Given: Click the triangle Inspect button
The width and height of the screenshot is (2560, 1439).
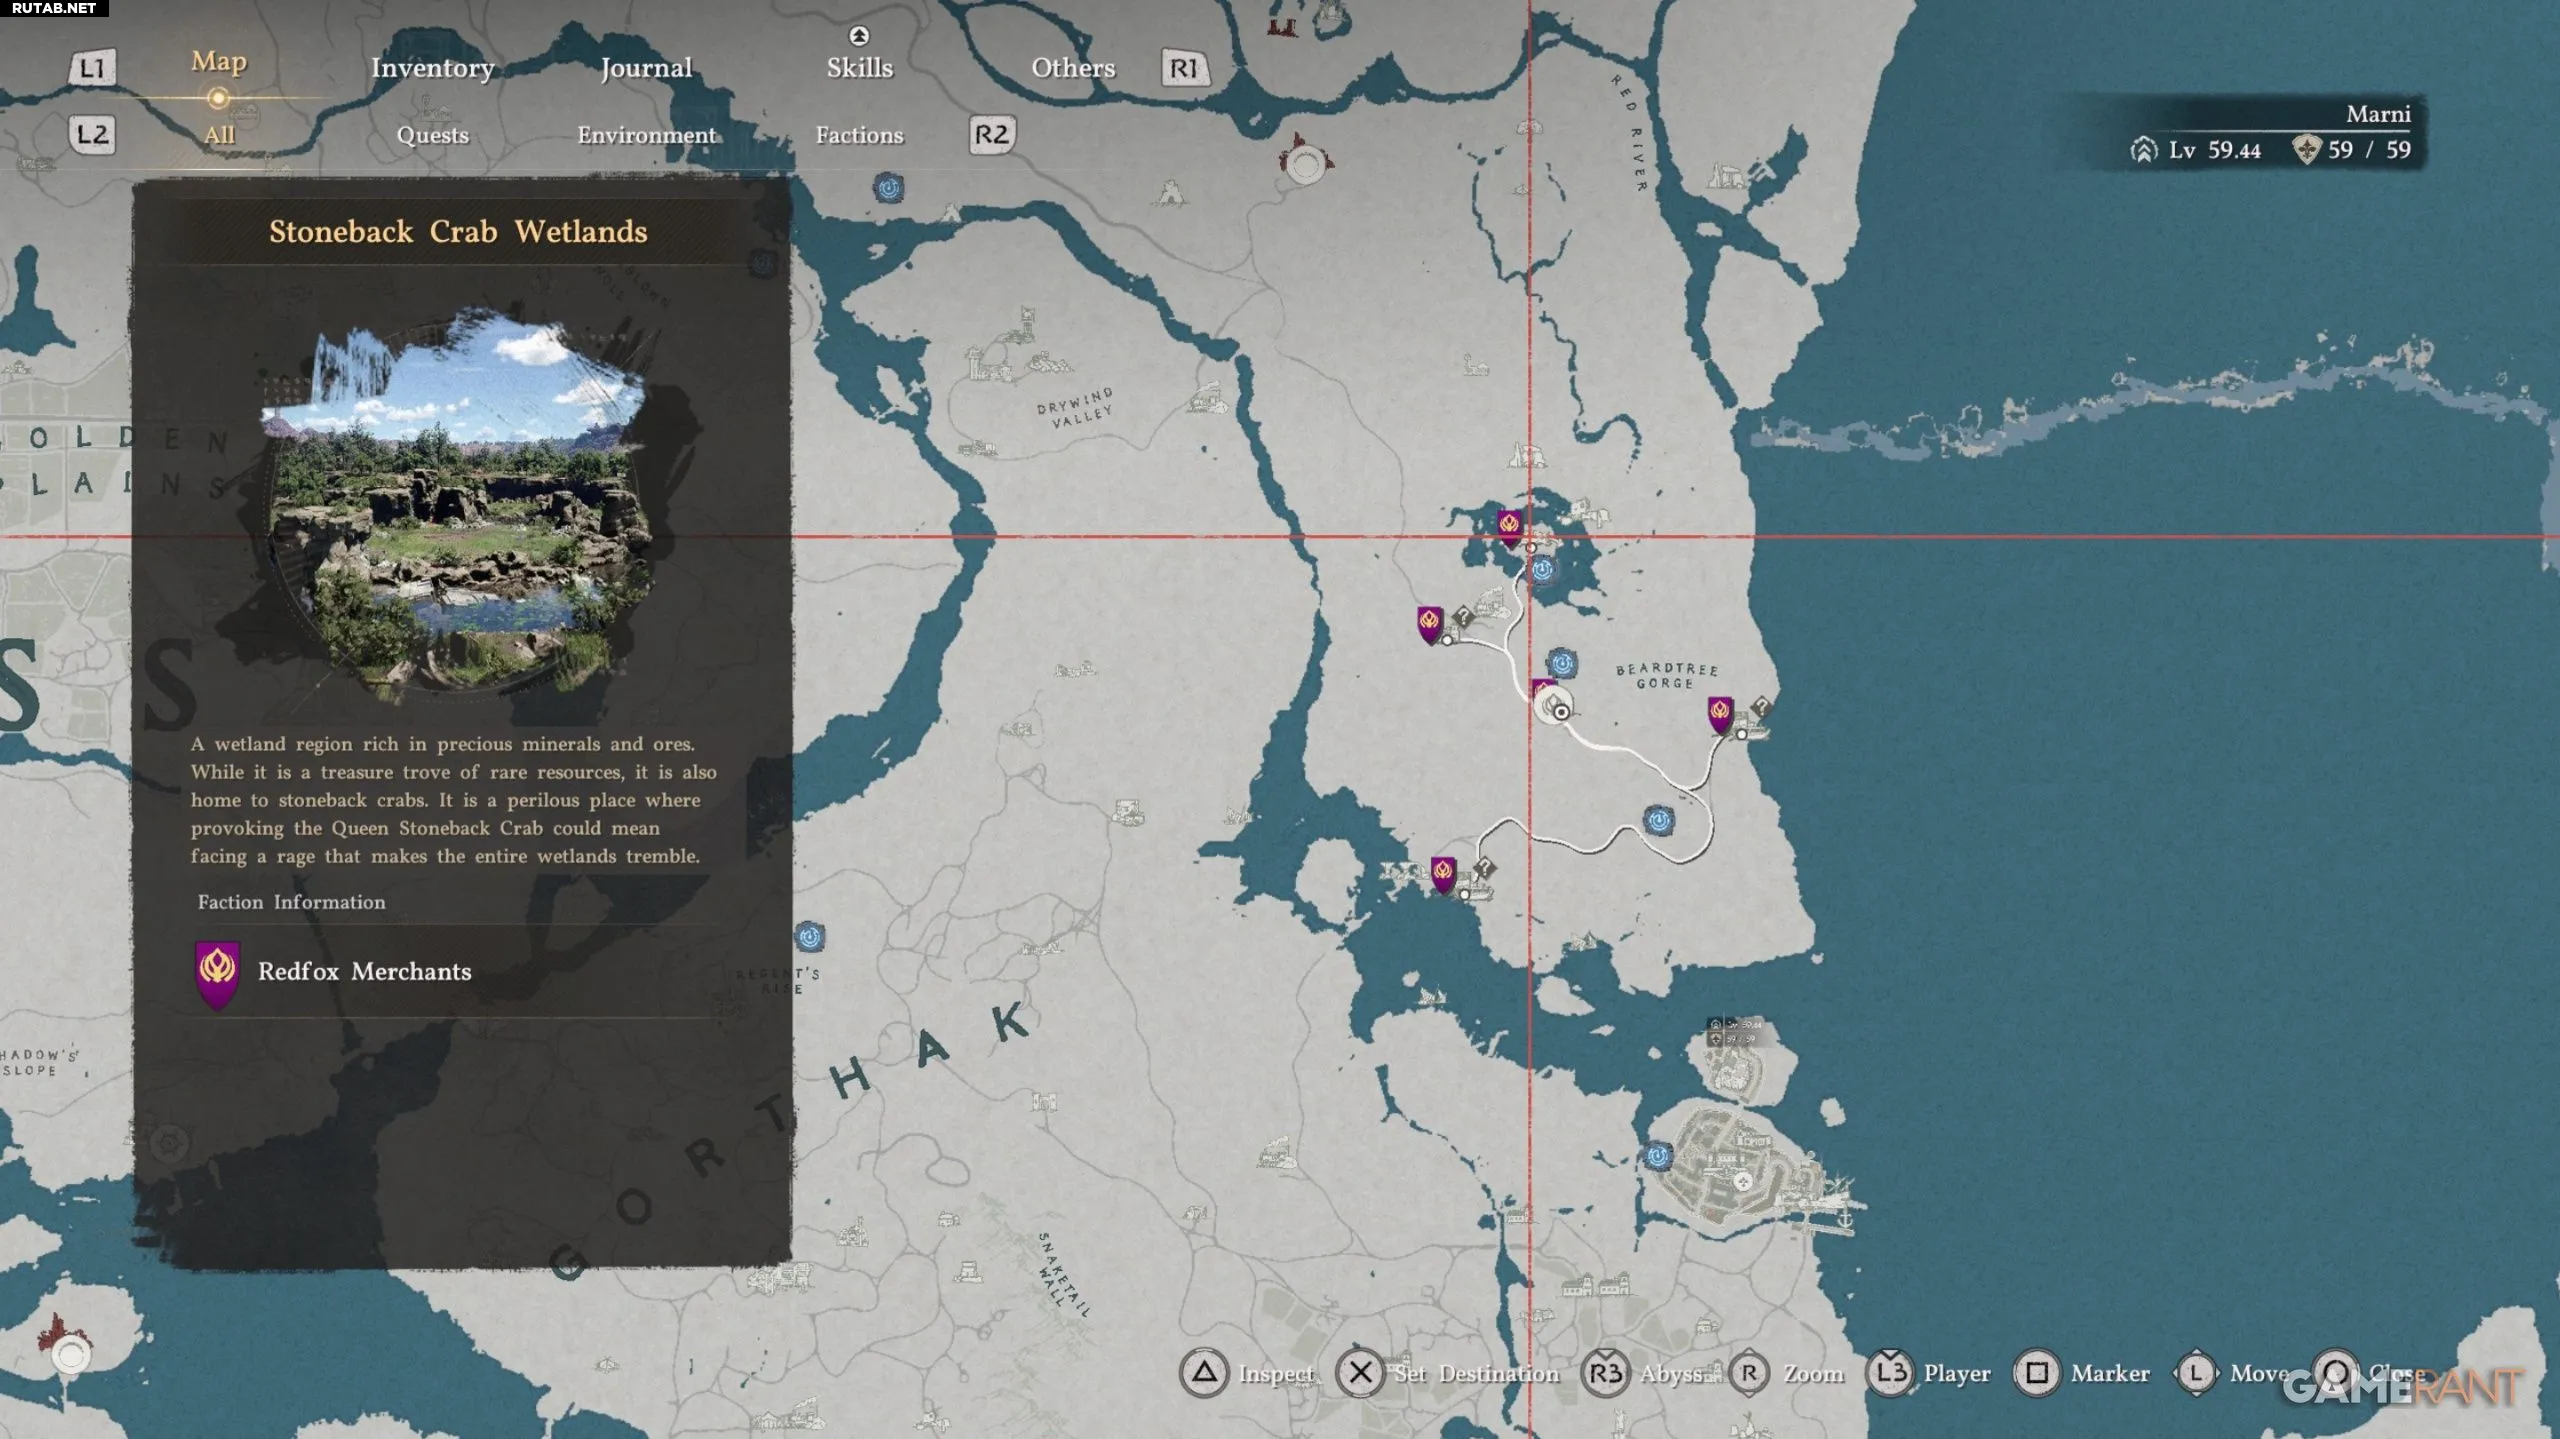Looking at the screenshot, I should coord(1204,1373).
